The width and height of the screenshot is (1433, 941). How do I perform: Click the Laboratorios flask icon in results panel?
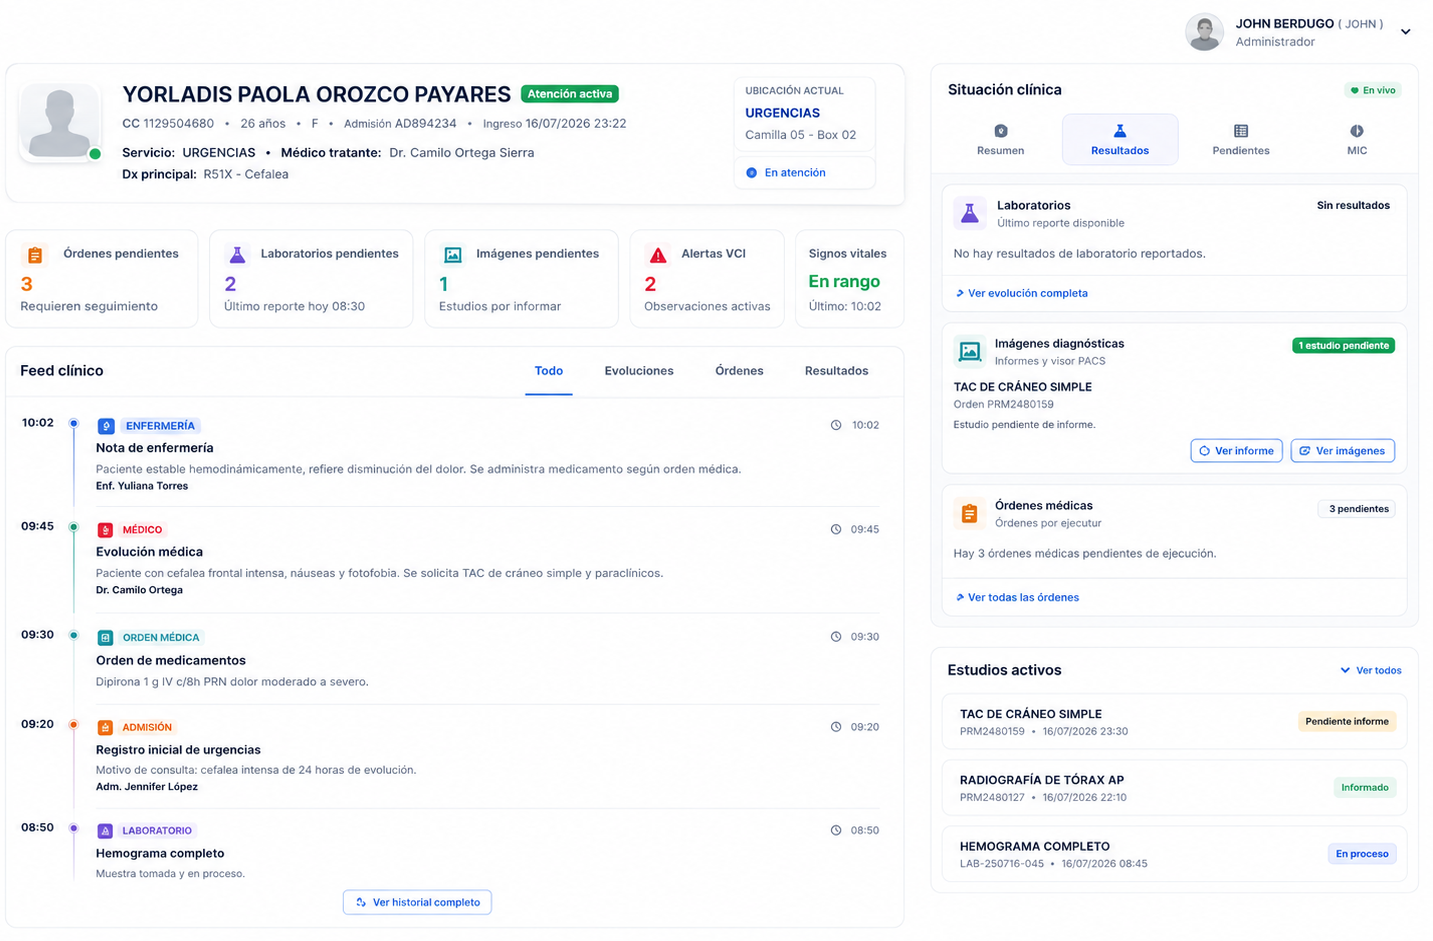pos(970,213)
